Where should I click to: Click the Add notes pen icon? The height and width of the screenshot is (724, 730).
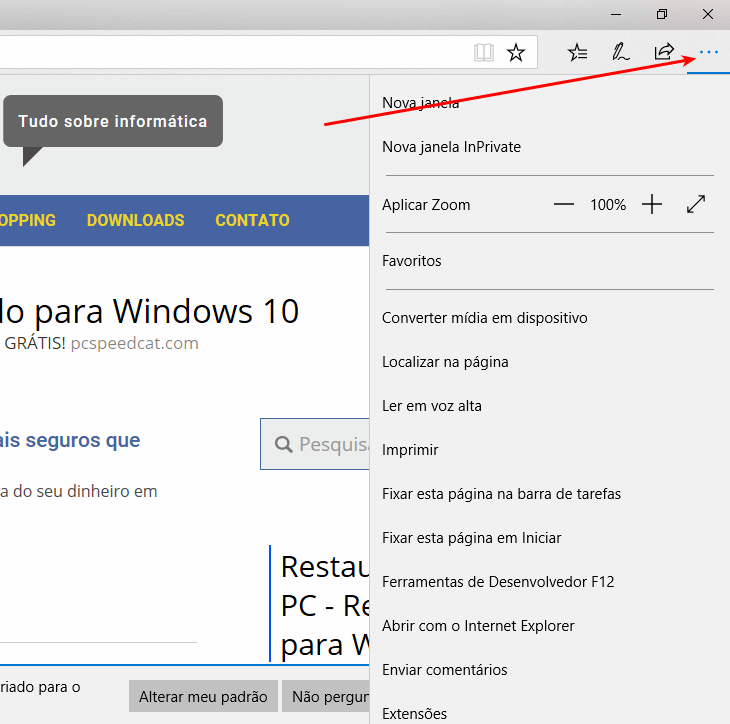pos(620,52)
